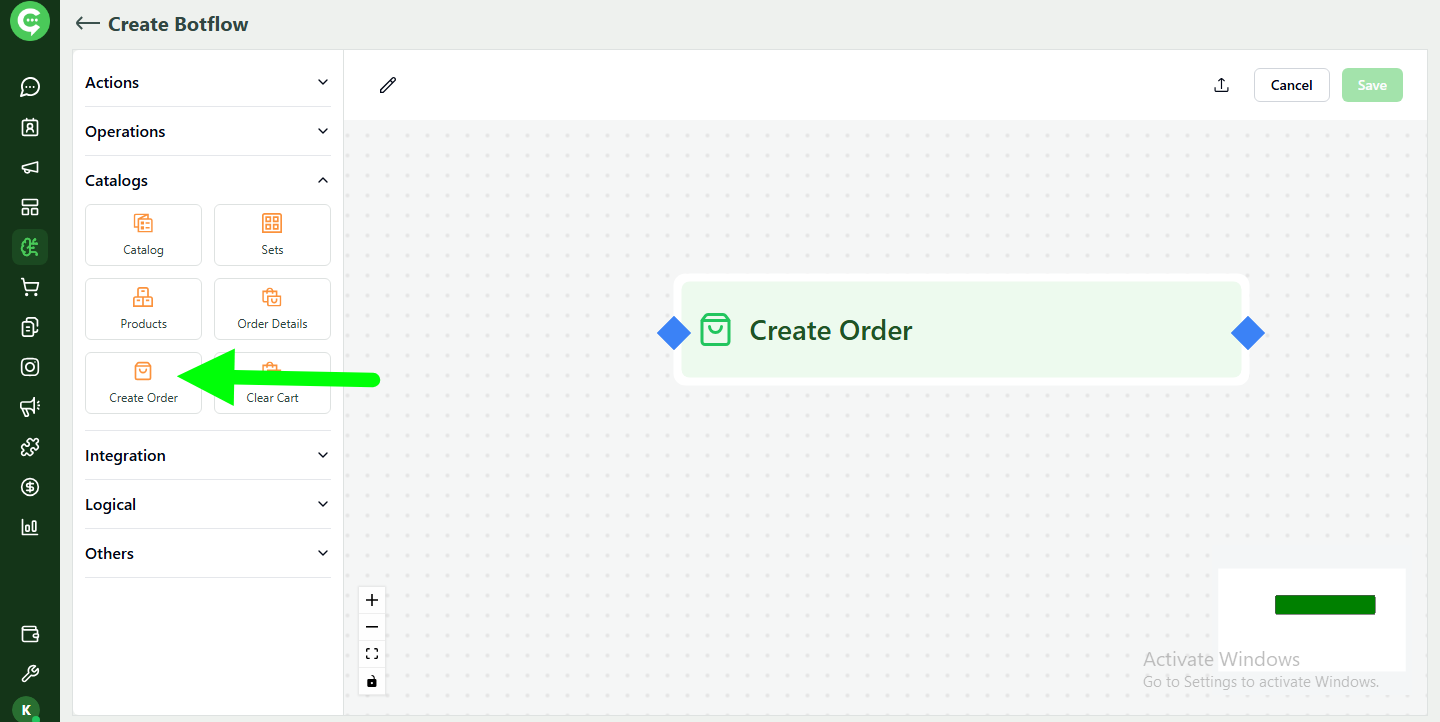Viewport: 1440px width, 722px height.
Task: Select the Create Order node on canvas
Action: coord(960,330)
